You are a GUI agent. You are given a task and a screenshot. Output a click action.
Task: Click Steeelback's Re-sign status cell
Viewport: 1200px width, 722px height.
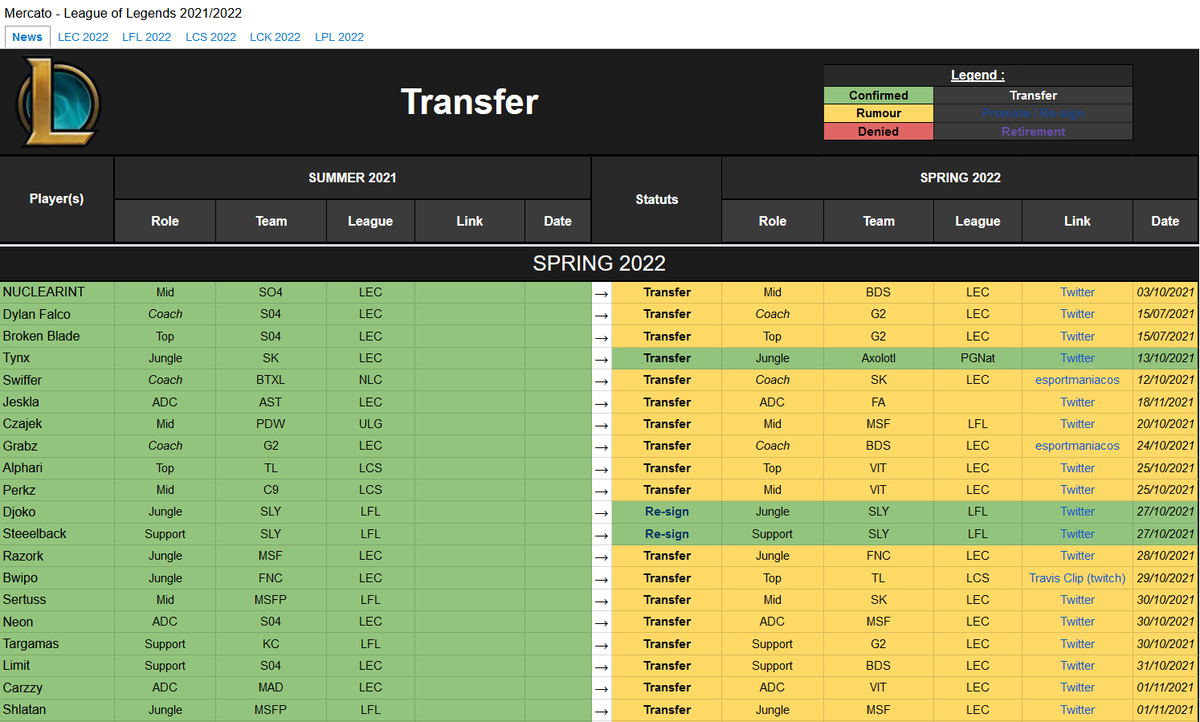pyautogui.click(x=667, y=534)
